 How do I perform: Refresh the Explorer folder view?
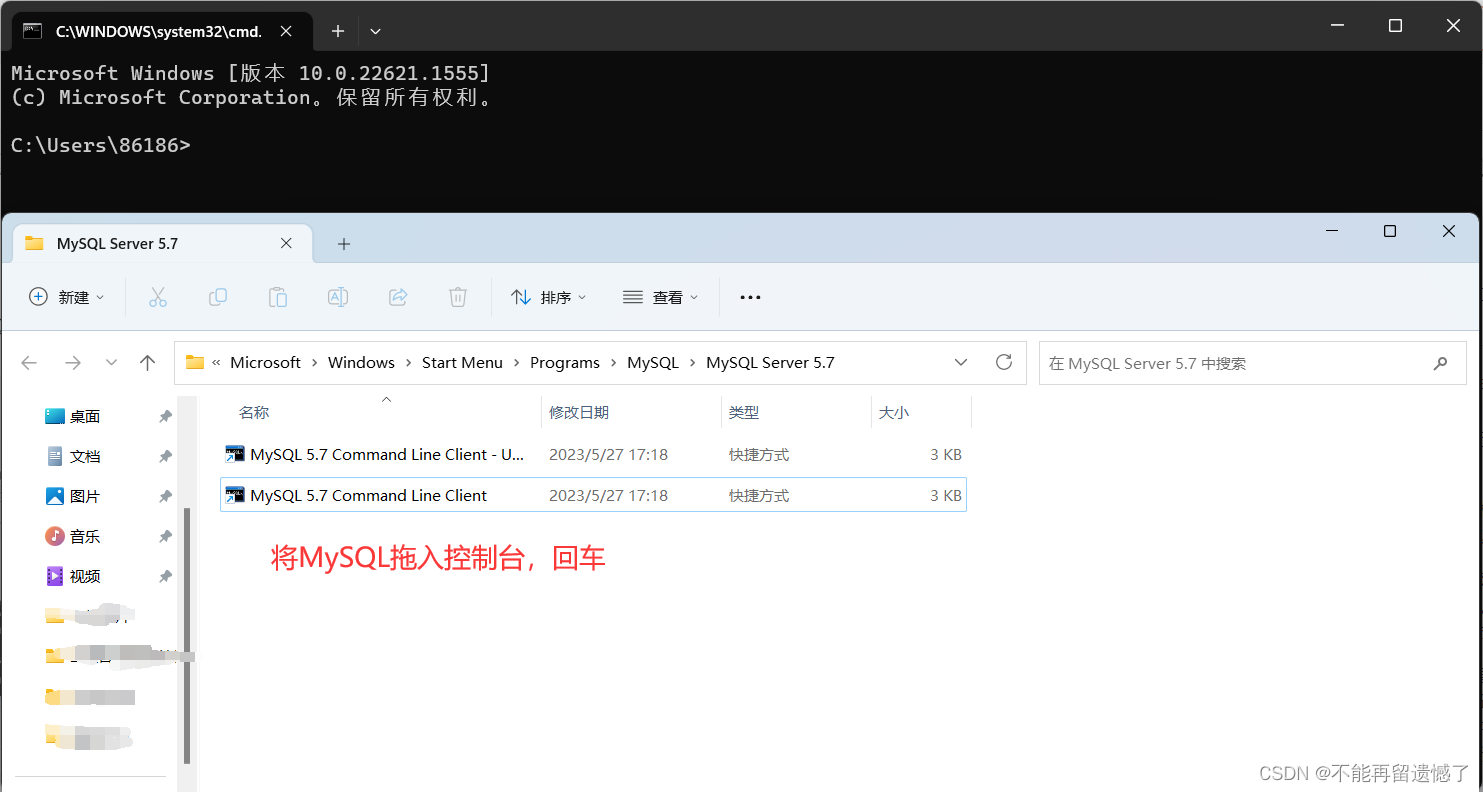[1004, 362]
